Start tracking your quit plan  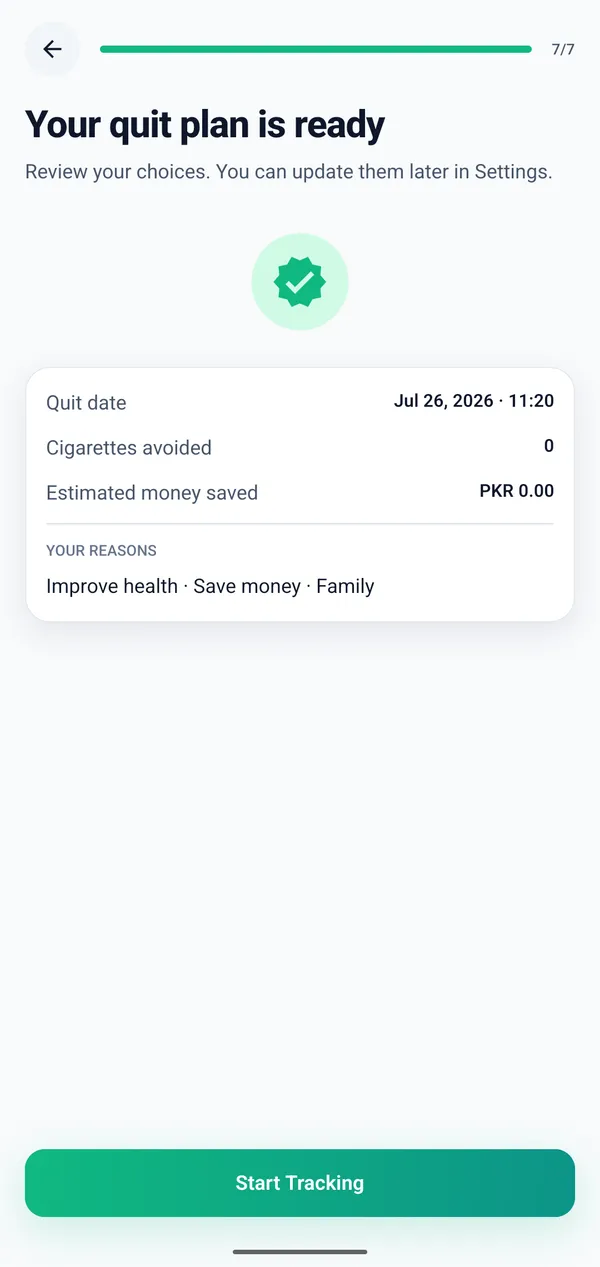click(300, 1183)
